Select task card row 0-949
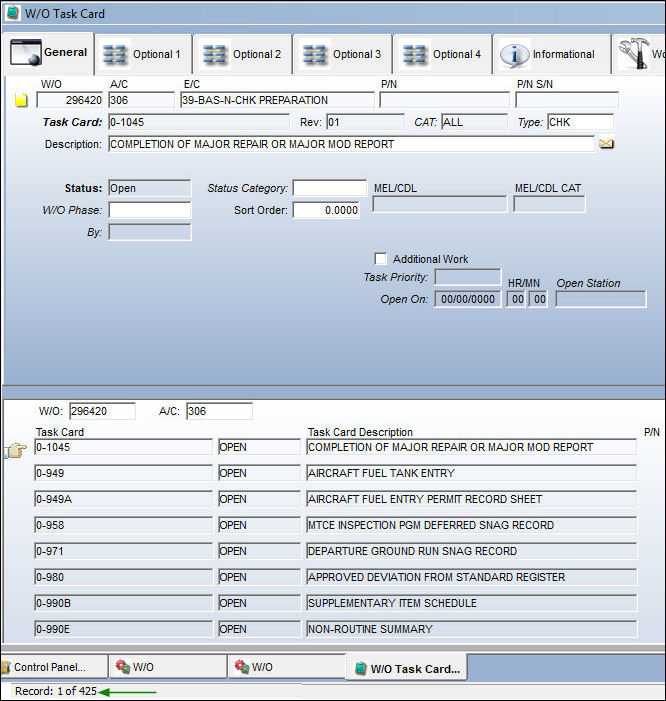Image resolution: width=666 pixels, height=701 pixels. coord(123,473)
